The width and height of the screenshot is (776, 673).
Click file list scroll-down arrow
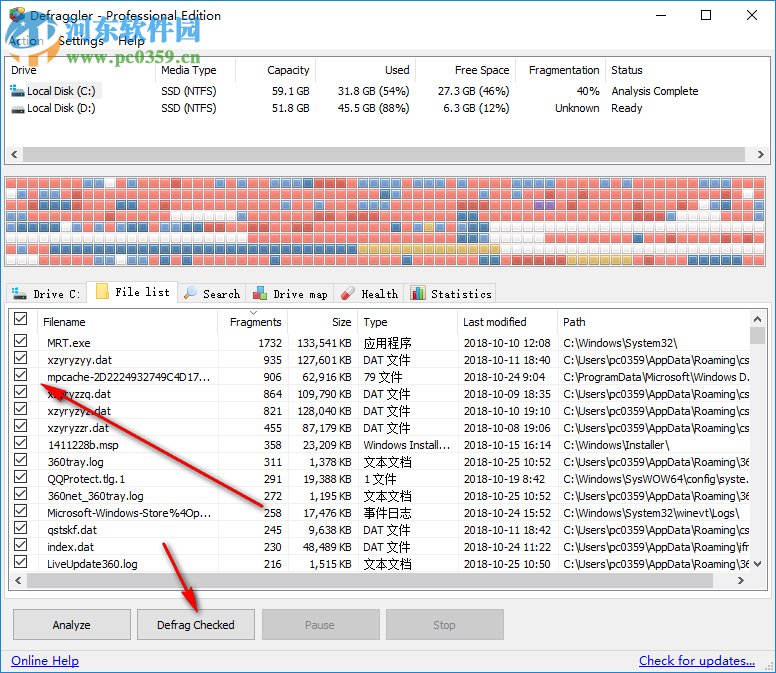(757, 564)
